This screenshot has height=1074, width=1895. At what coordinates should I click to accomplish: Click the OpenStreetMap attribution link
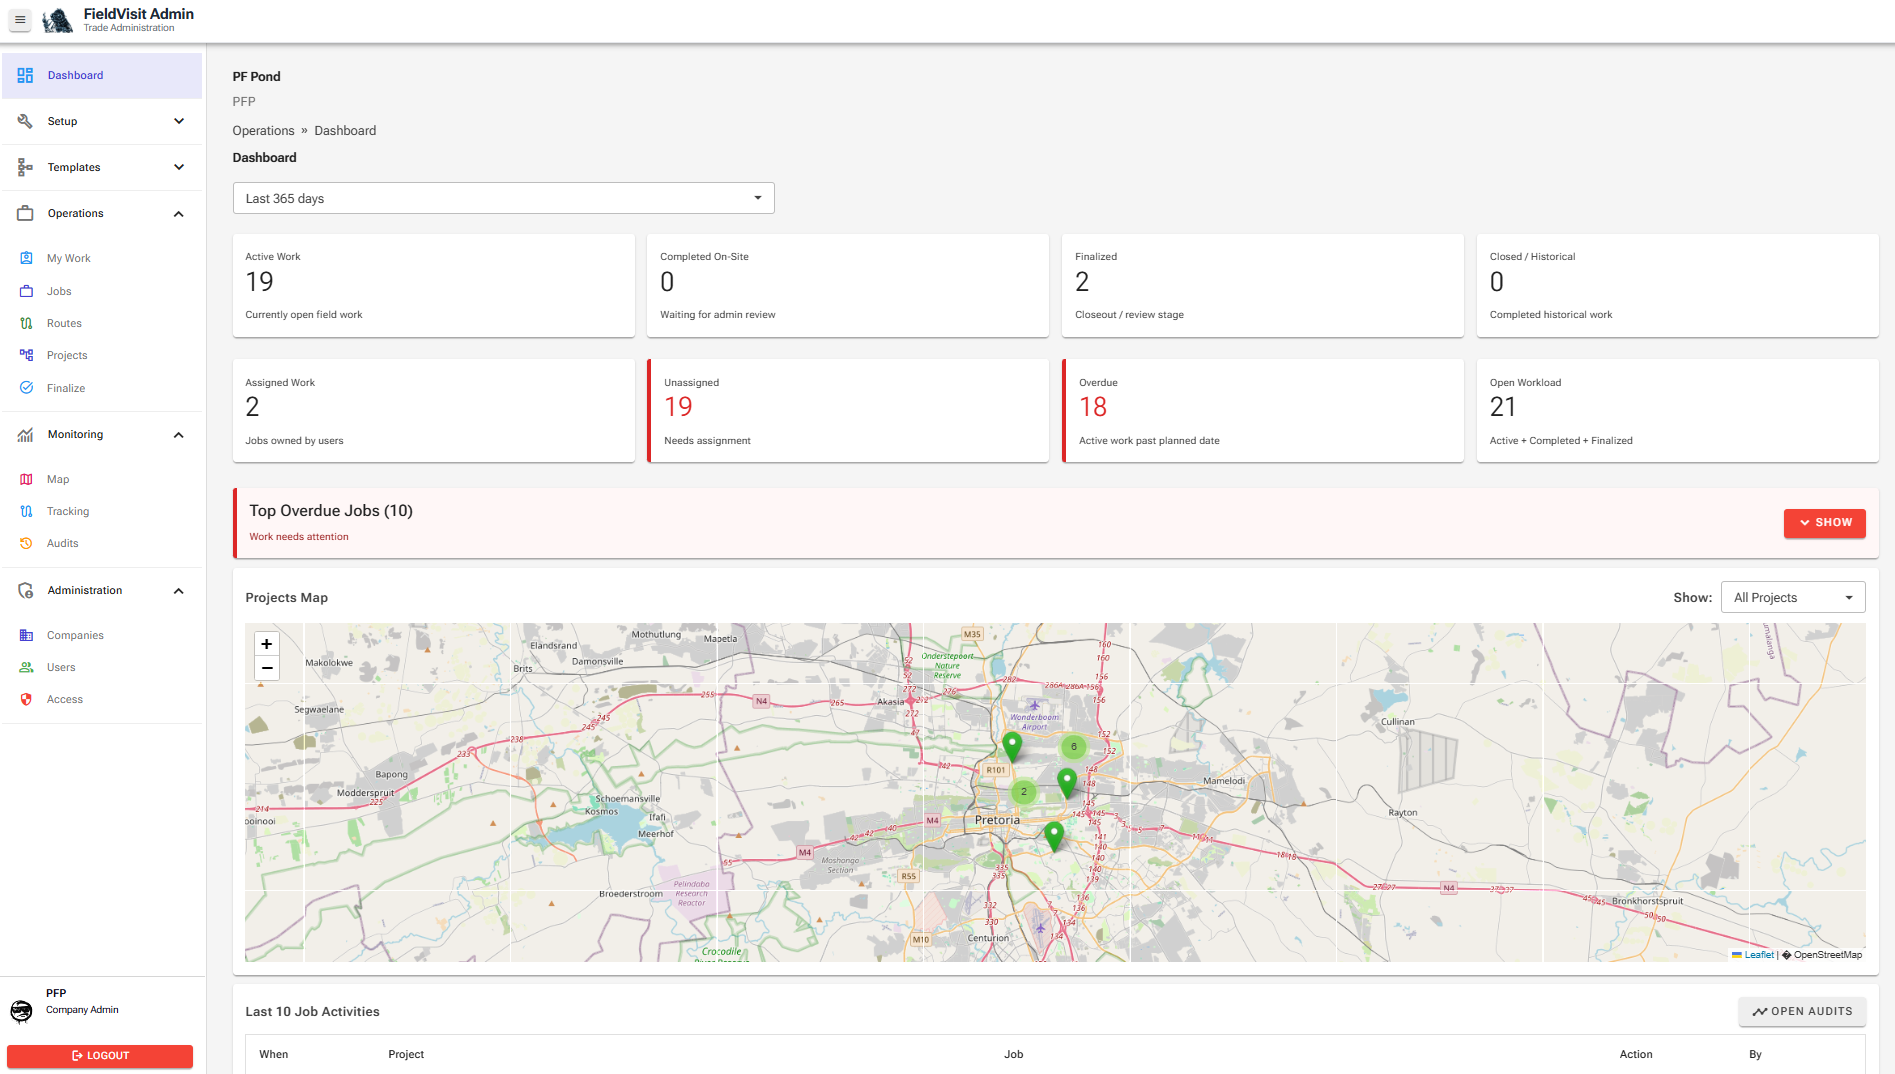(1827, 954)
